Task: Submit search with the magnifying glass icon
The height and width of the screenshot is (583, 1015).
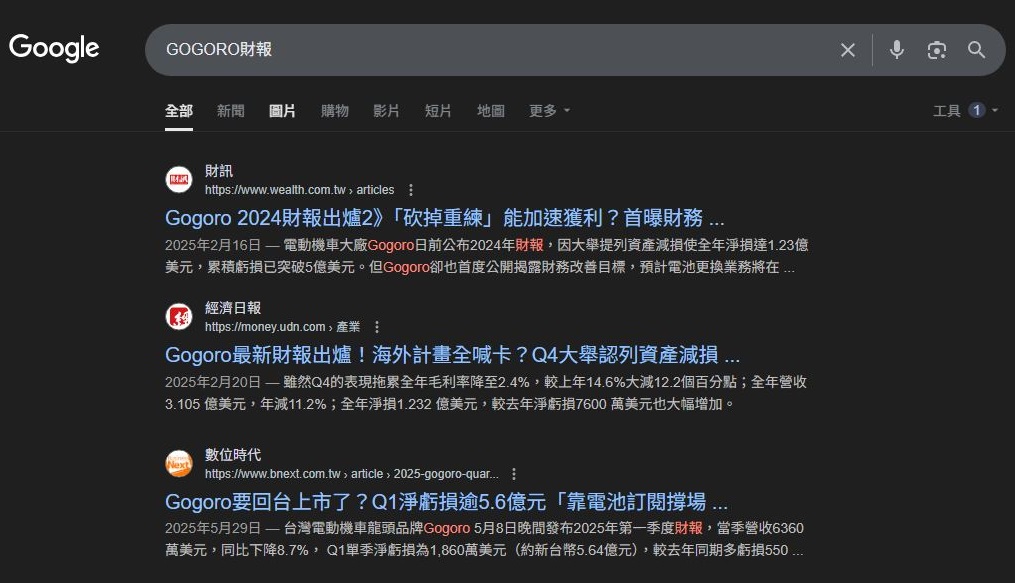Action: pos(976,50)
